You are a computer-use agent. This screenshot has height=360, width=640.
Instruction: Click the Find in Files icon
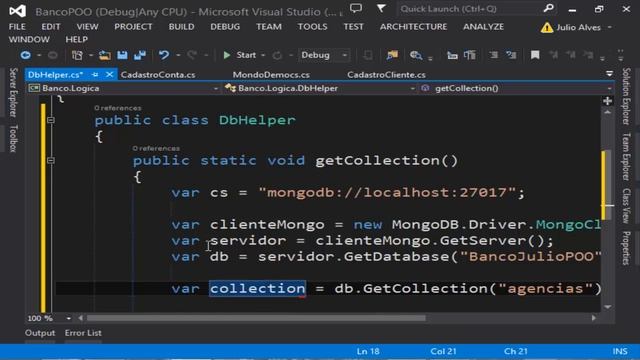tap(416, 55)
